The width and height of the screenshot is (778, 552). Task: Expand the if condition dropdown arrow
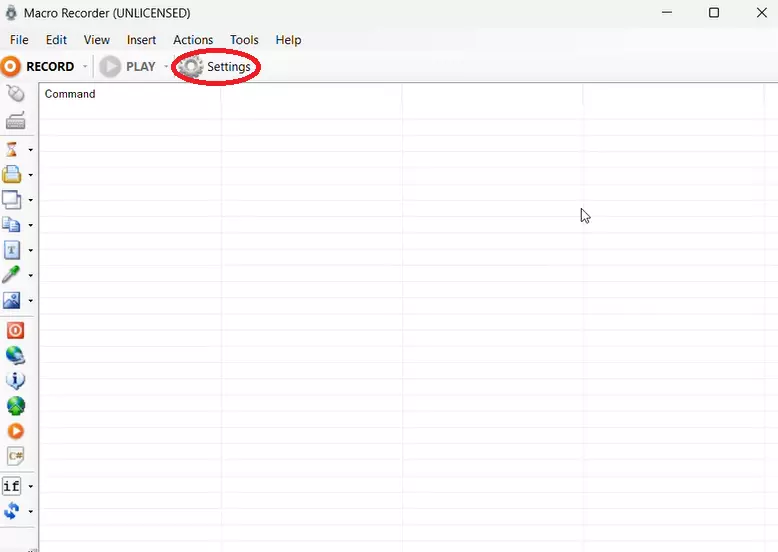(30, 486)
